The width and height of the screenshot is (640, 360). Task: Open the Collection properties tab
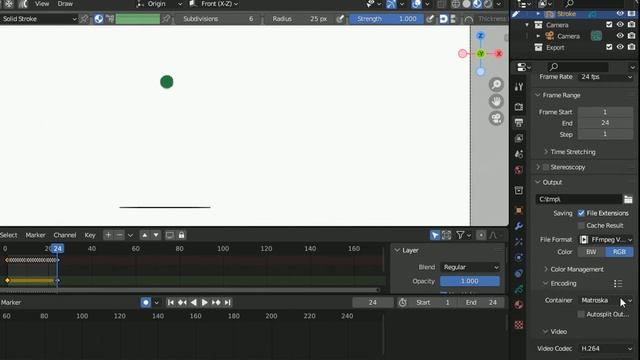(519, 190)
